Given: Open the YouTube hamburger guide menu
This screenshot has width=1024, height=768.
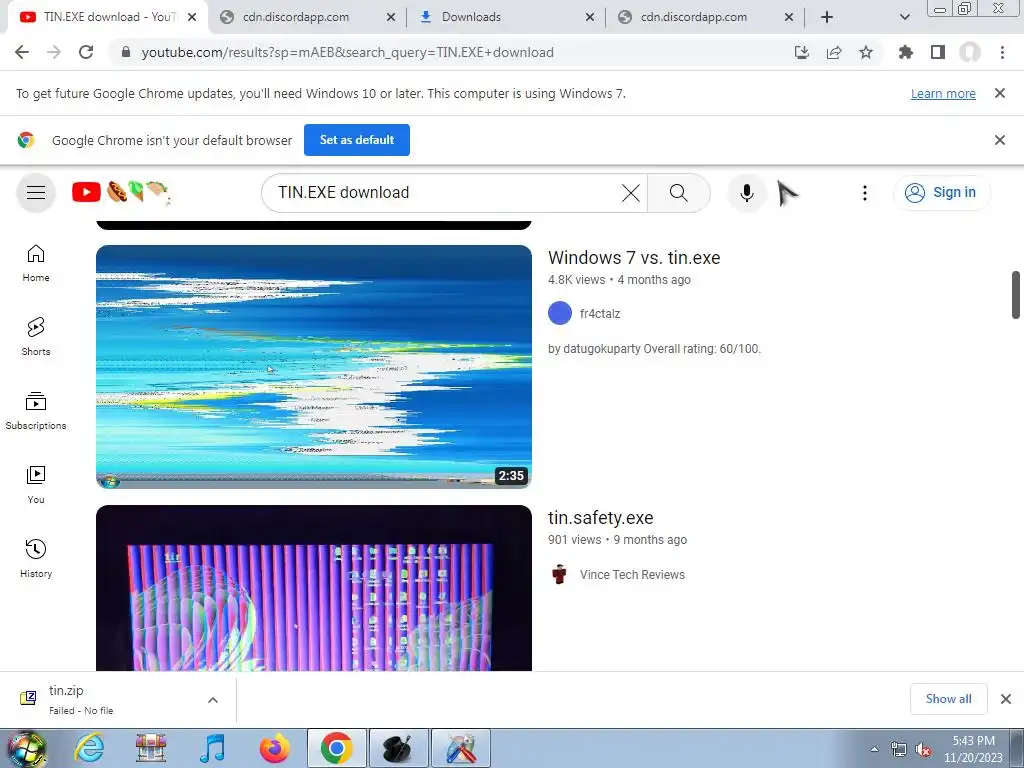Looking at the screenshot, I should tap(36, 193).
